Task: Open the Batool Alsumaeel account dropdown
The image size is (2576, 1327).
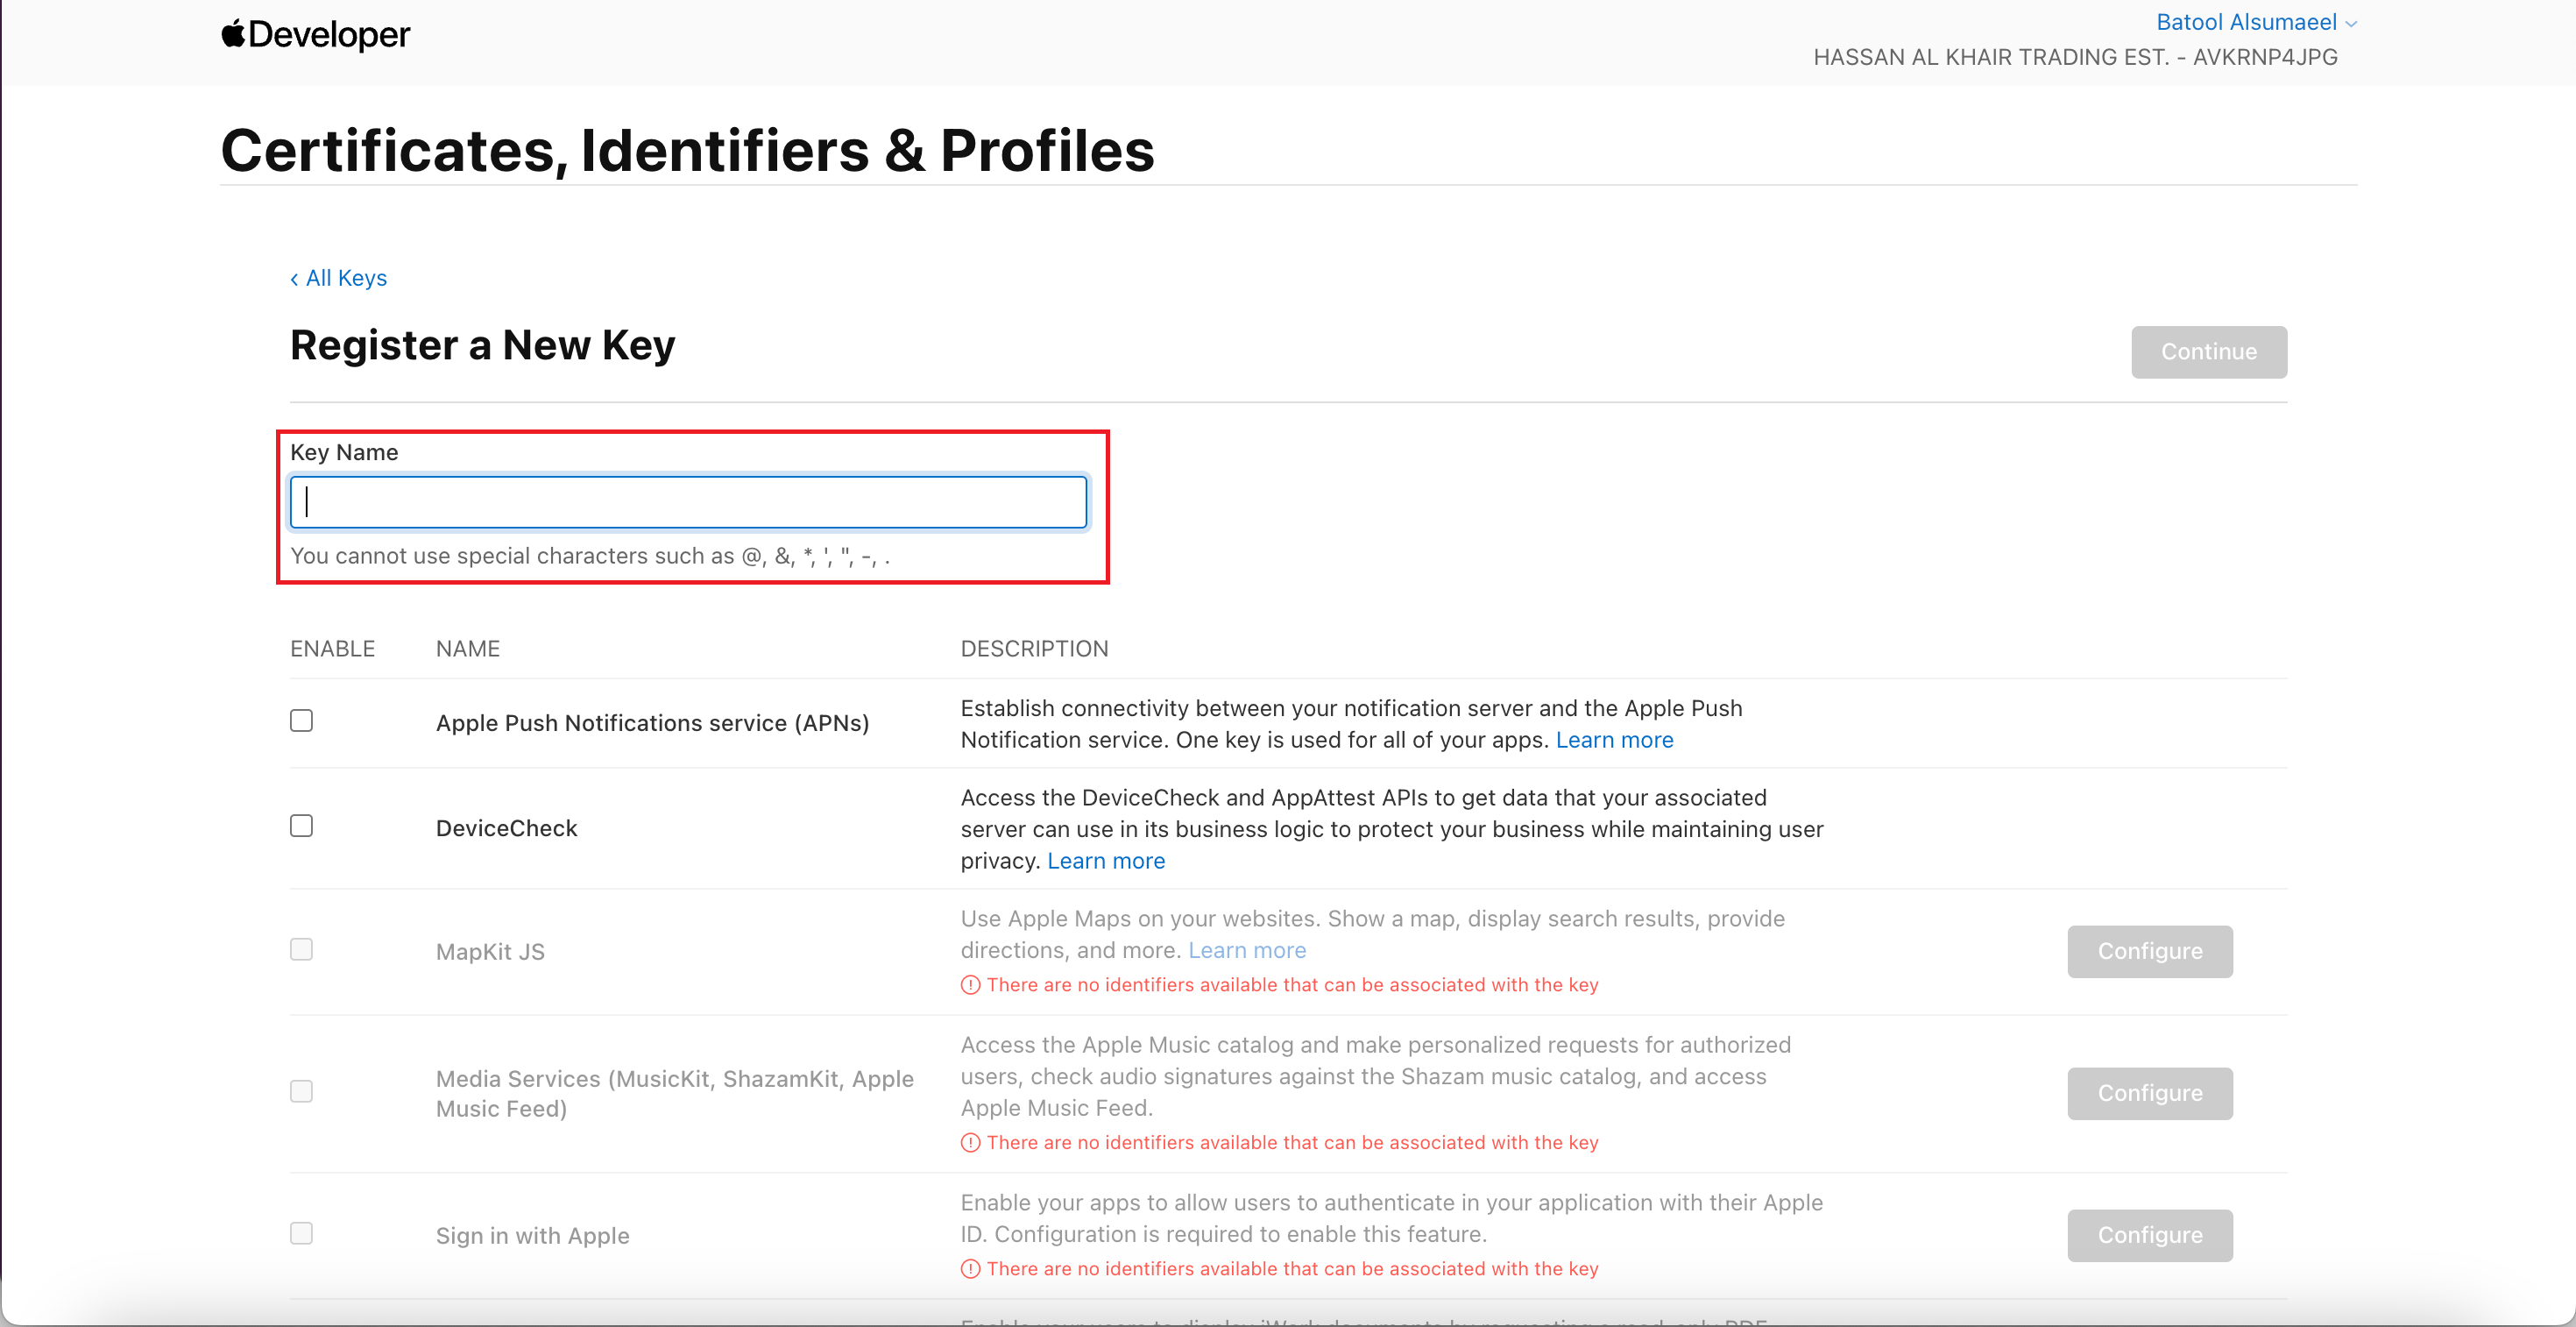Action: [2256, 22]
